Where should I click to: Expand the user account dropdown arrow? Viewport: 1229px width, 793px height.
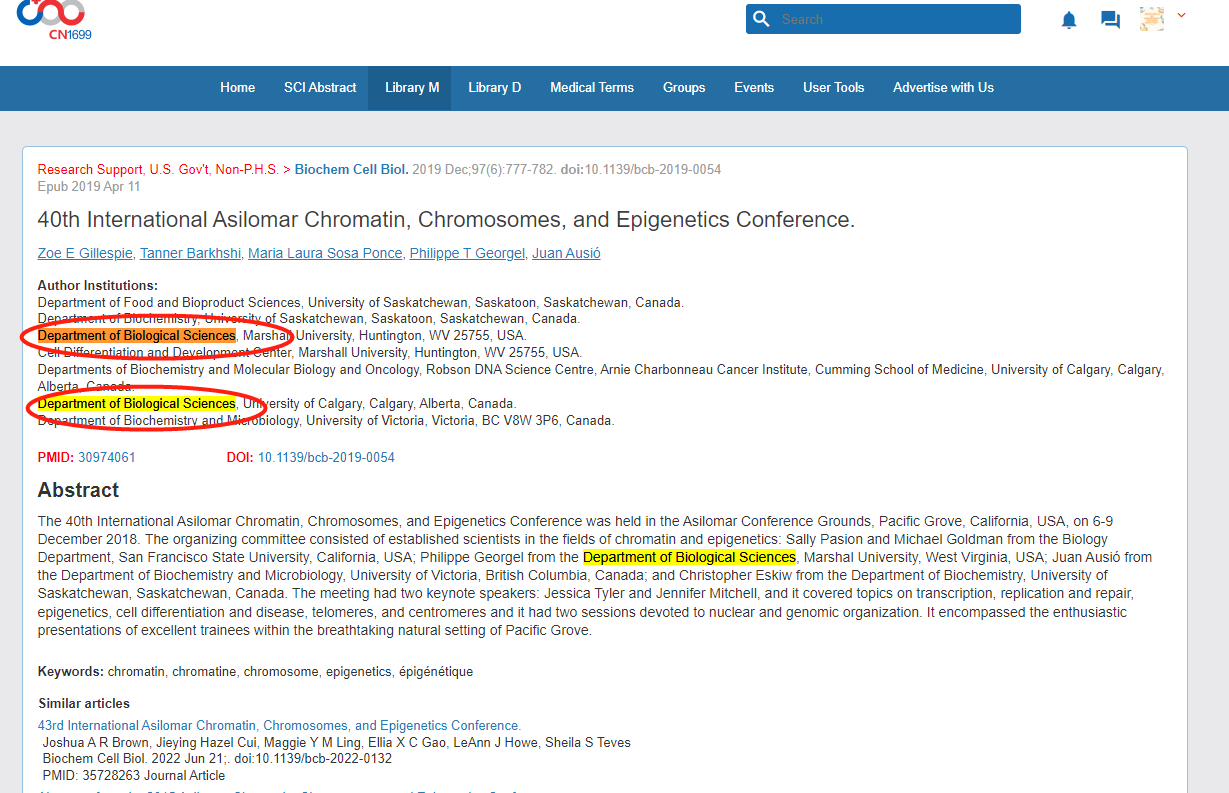(1181, 15)
